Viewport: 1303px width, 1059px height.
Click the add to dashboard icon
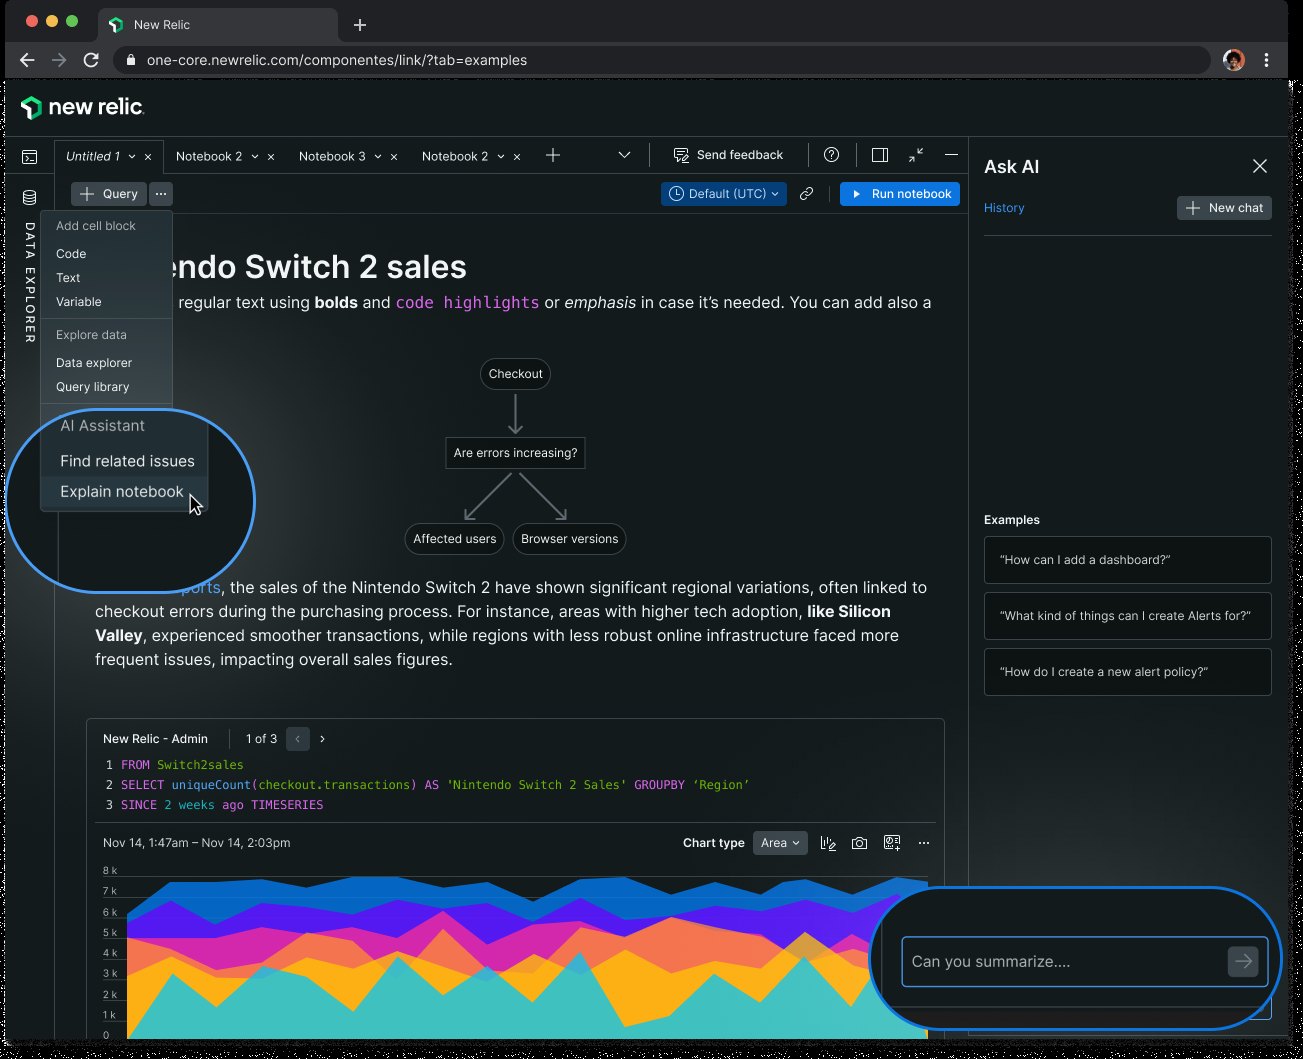[x=892, y=843]
